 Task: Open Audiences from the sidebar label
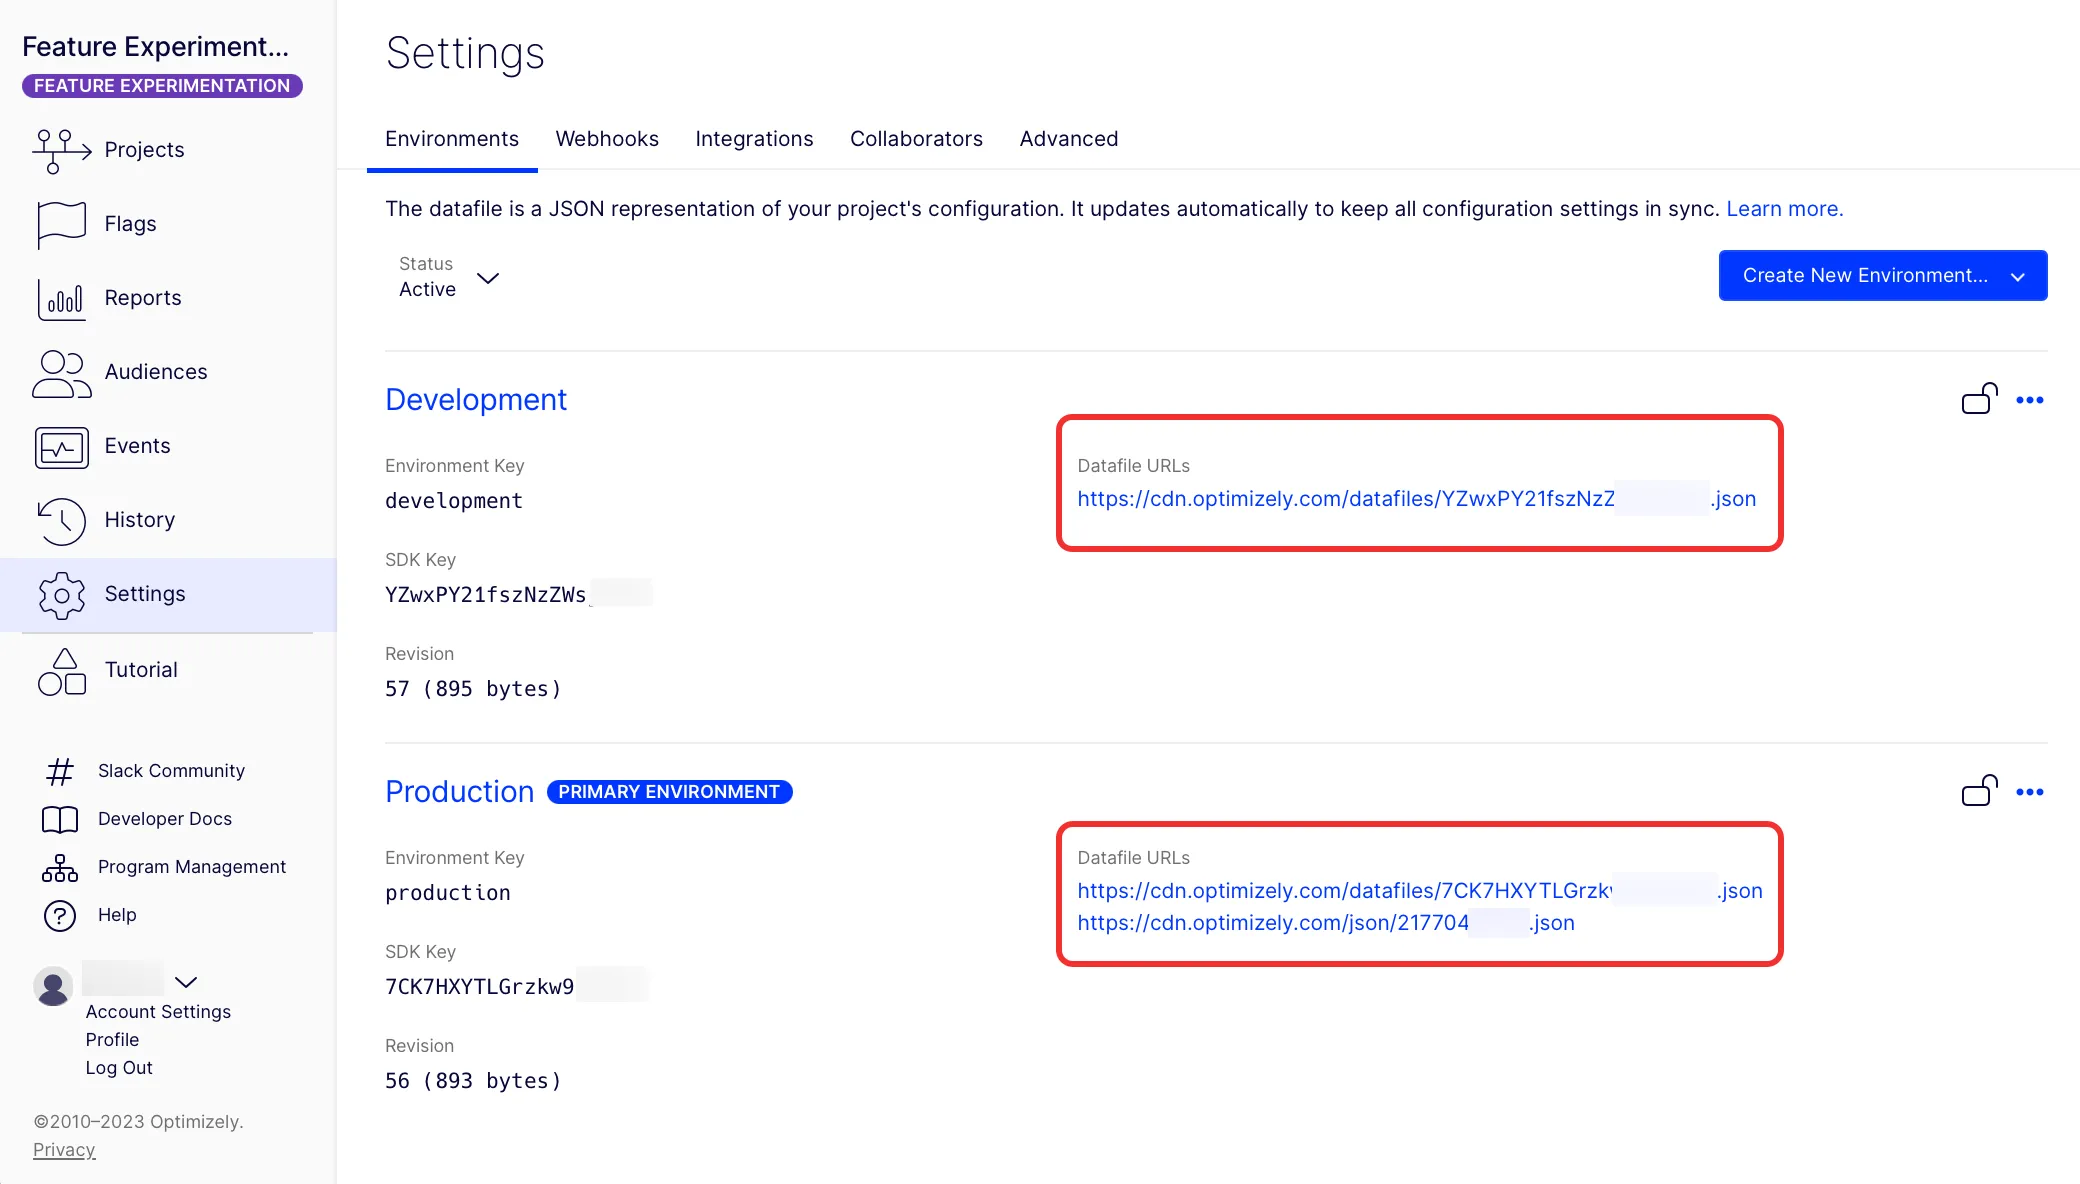tap(156, 372)
